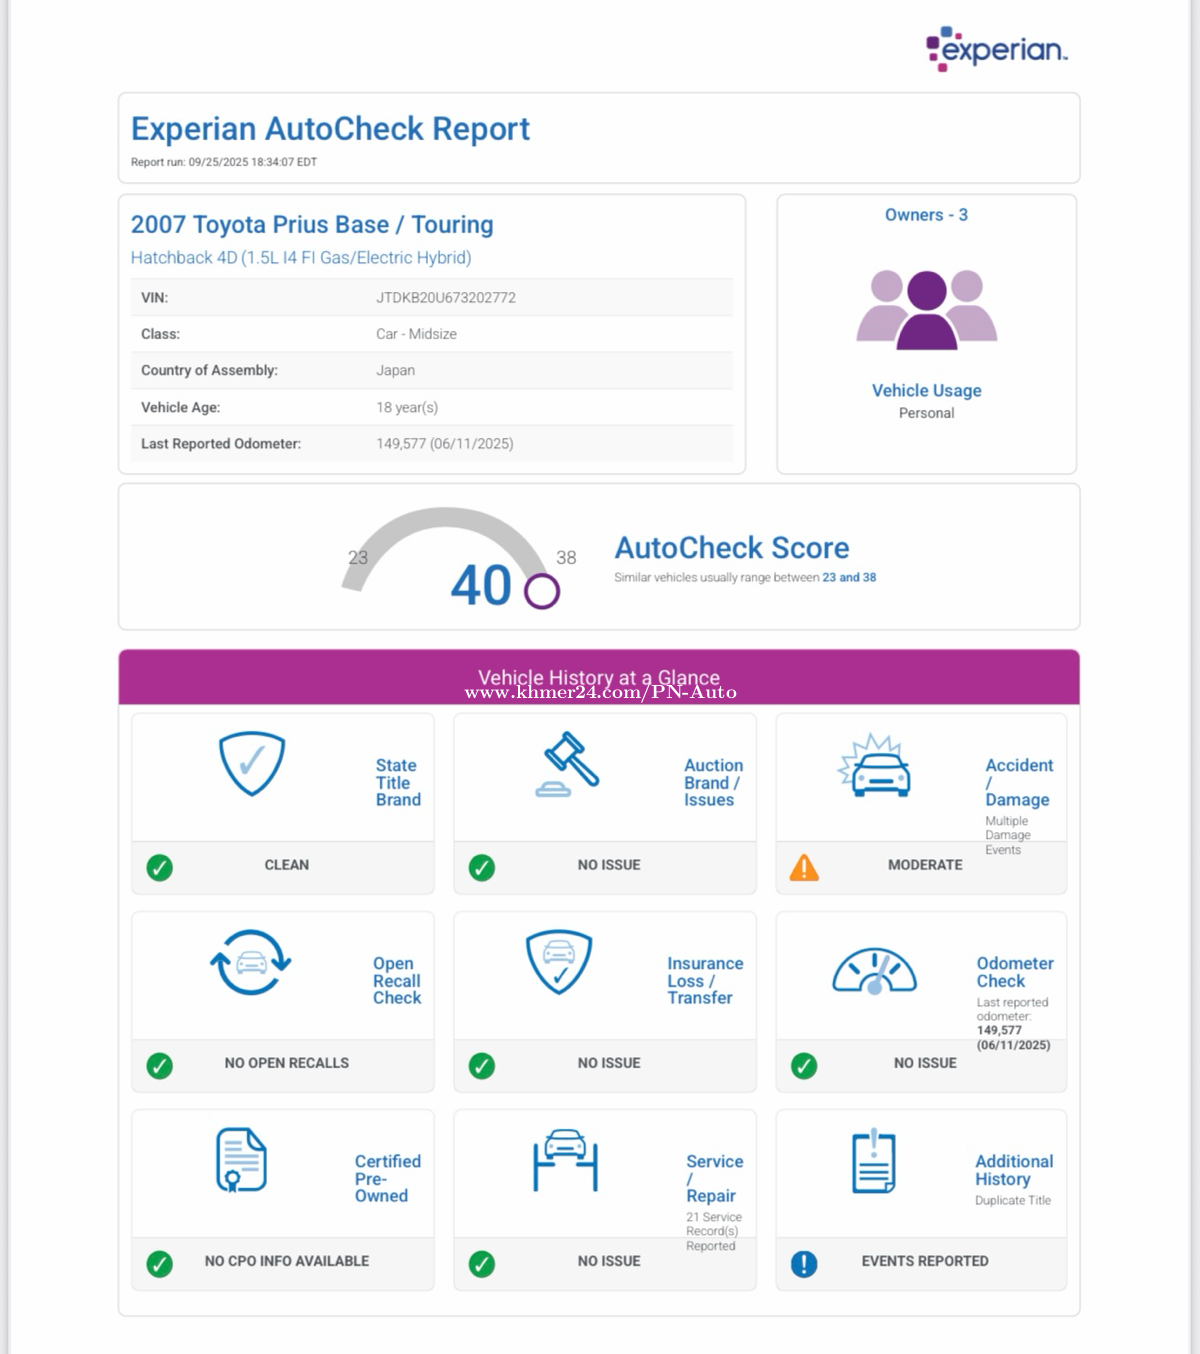Screen dimensions: 1200x1354
Task: Click the Insurance Loss shield icon
Action: pyautogui.click(x=559, y=962)
